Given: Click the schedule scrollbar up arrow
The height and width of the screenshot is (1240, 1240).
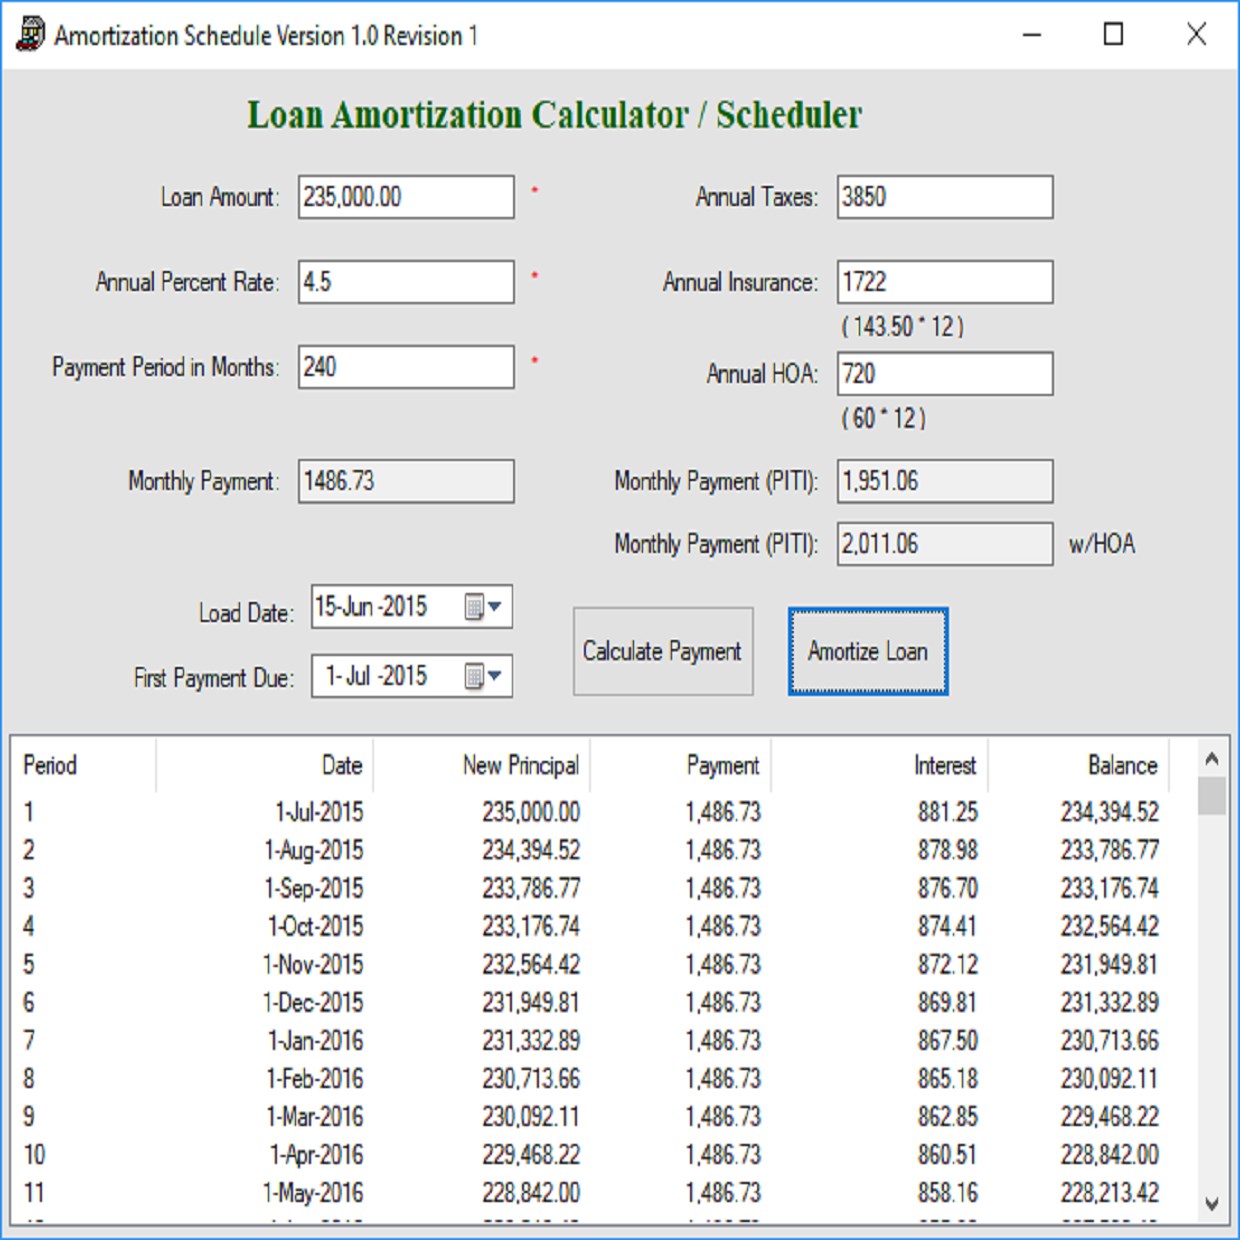Looking at the screenshot, I should pyautogui.click(x=1212, y=759).
